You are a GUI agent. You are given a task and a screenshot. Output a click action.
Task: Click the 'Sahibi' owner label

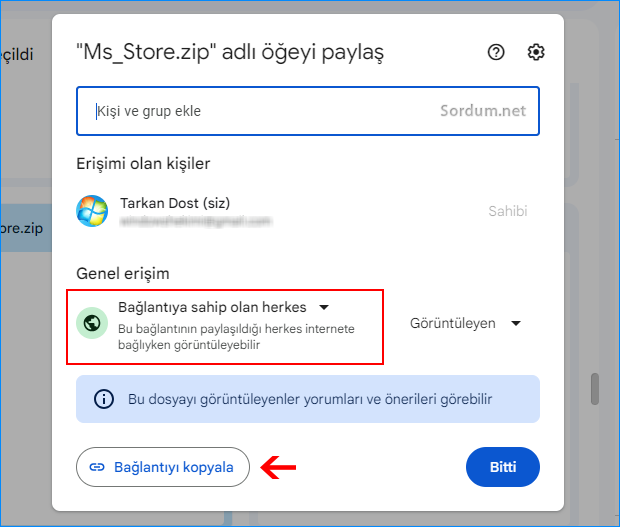(x=507, y=211)
